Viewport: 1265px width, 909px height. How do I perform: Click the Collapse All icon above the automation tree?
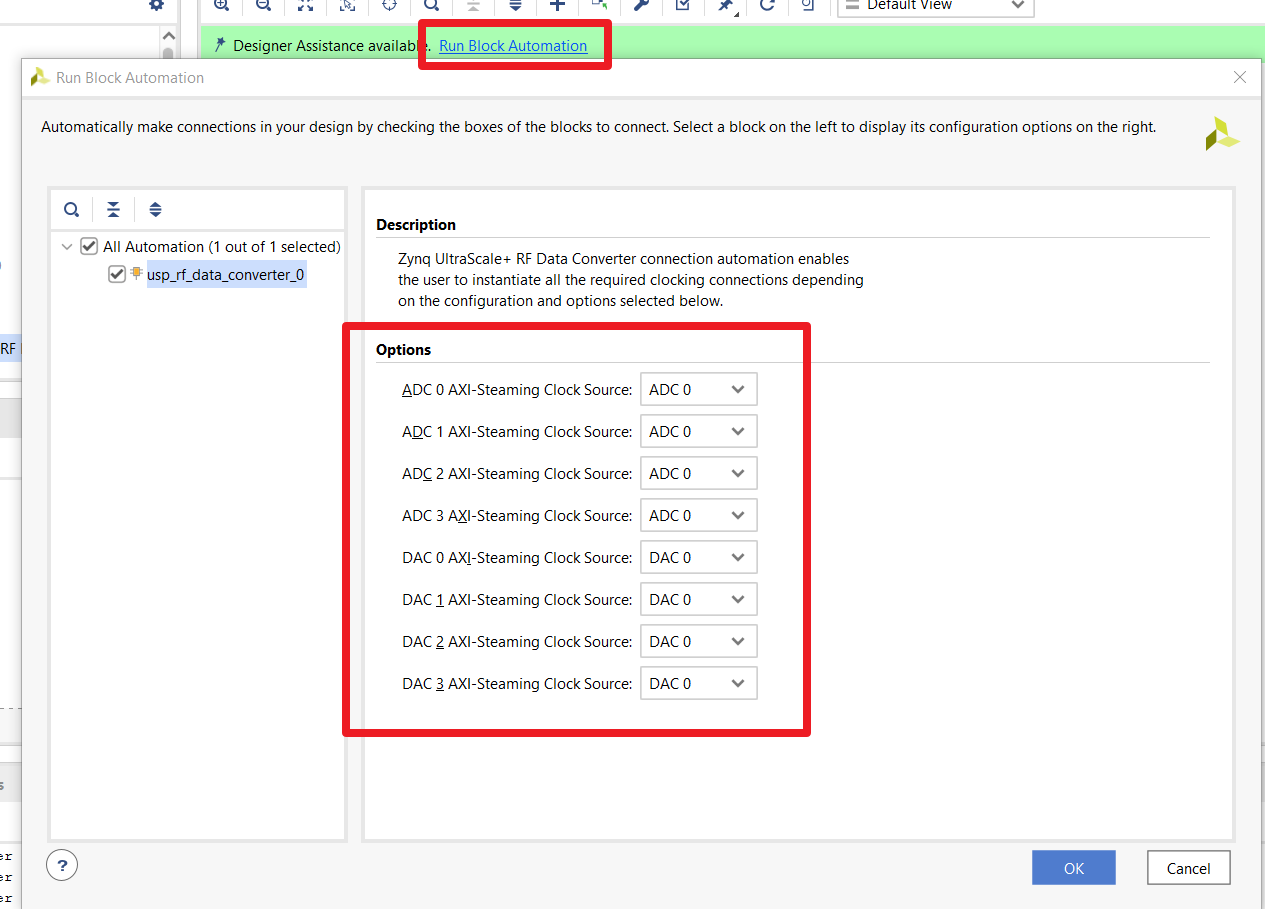tap(114, 209)
